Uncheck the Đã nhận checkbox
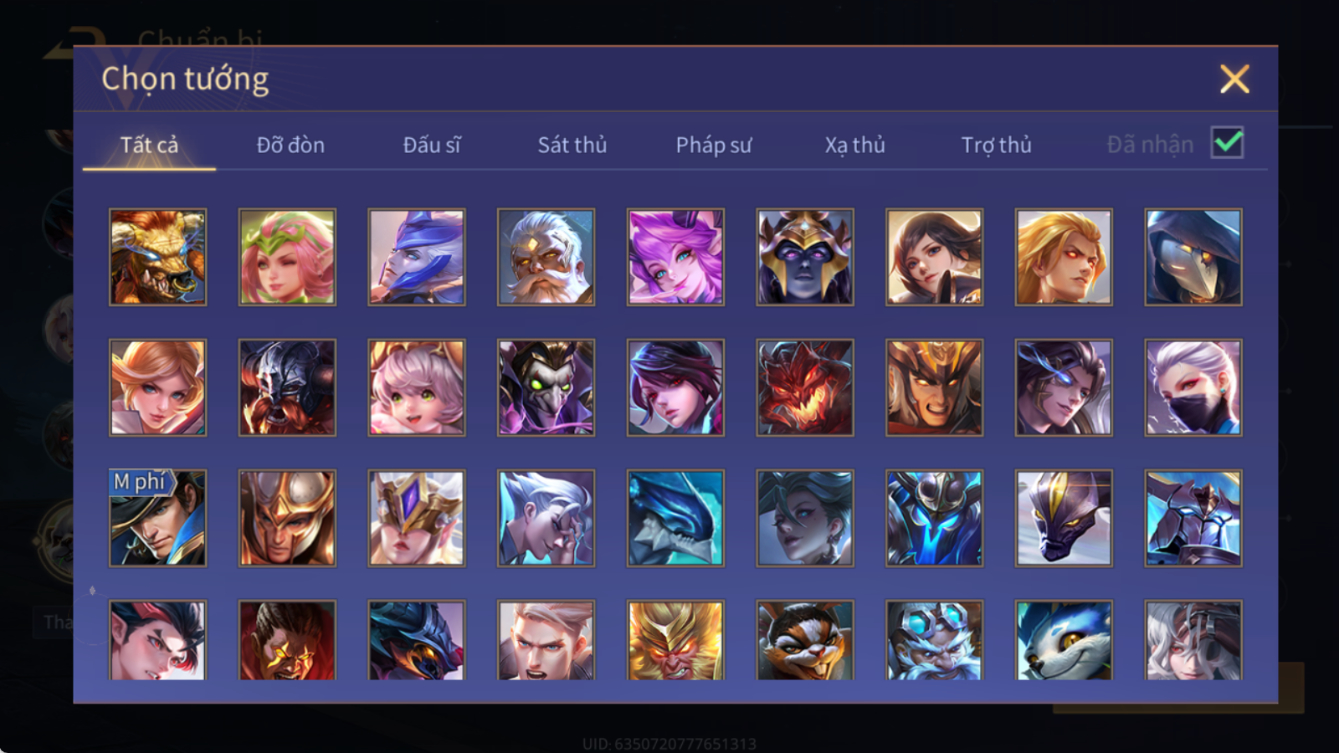The height and width of the screenshot is (753, 1339). (x=1227, y=143)
